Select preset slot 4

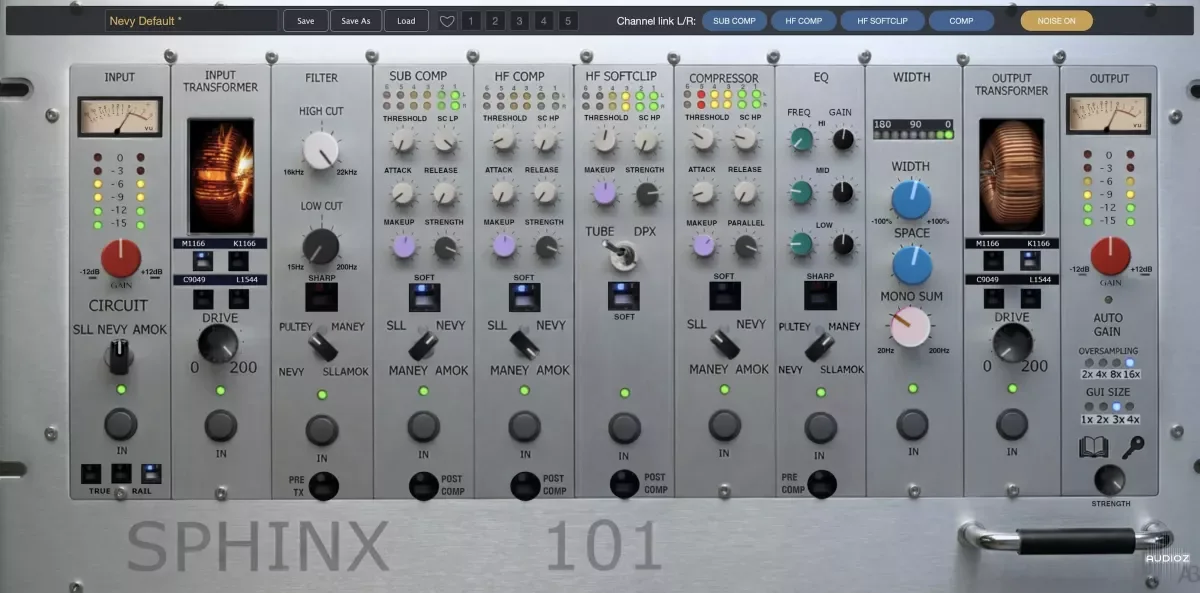[x=544, y=21]
